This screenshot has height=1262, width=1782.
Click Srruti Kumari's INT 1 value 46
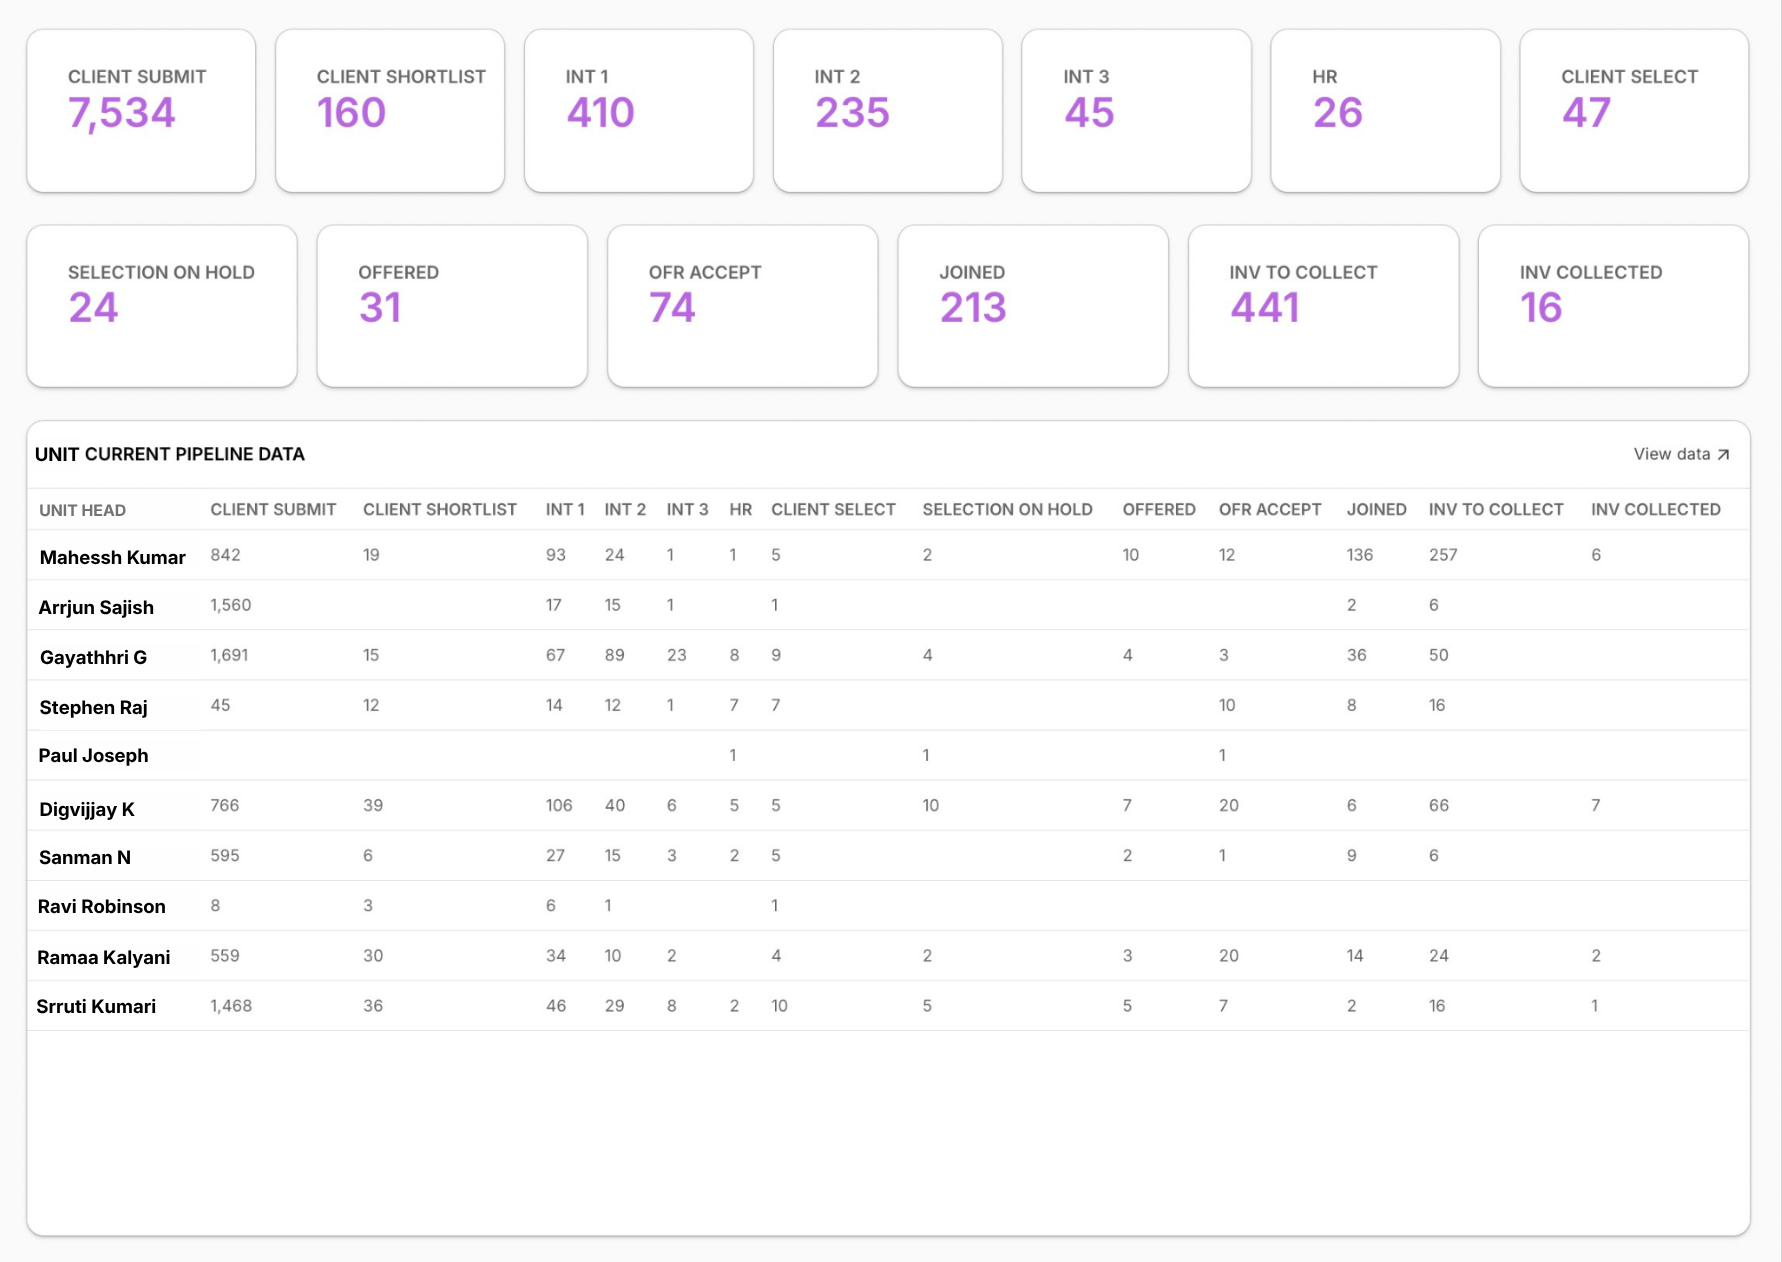[556, 1006]
